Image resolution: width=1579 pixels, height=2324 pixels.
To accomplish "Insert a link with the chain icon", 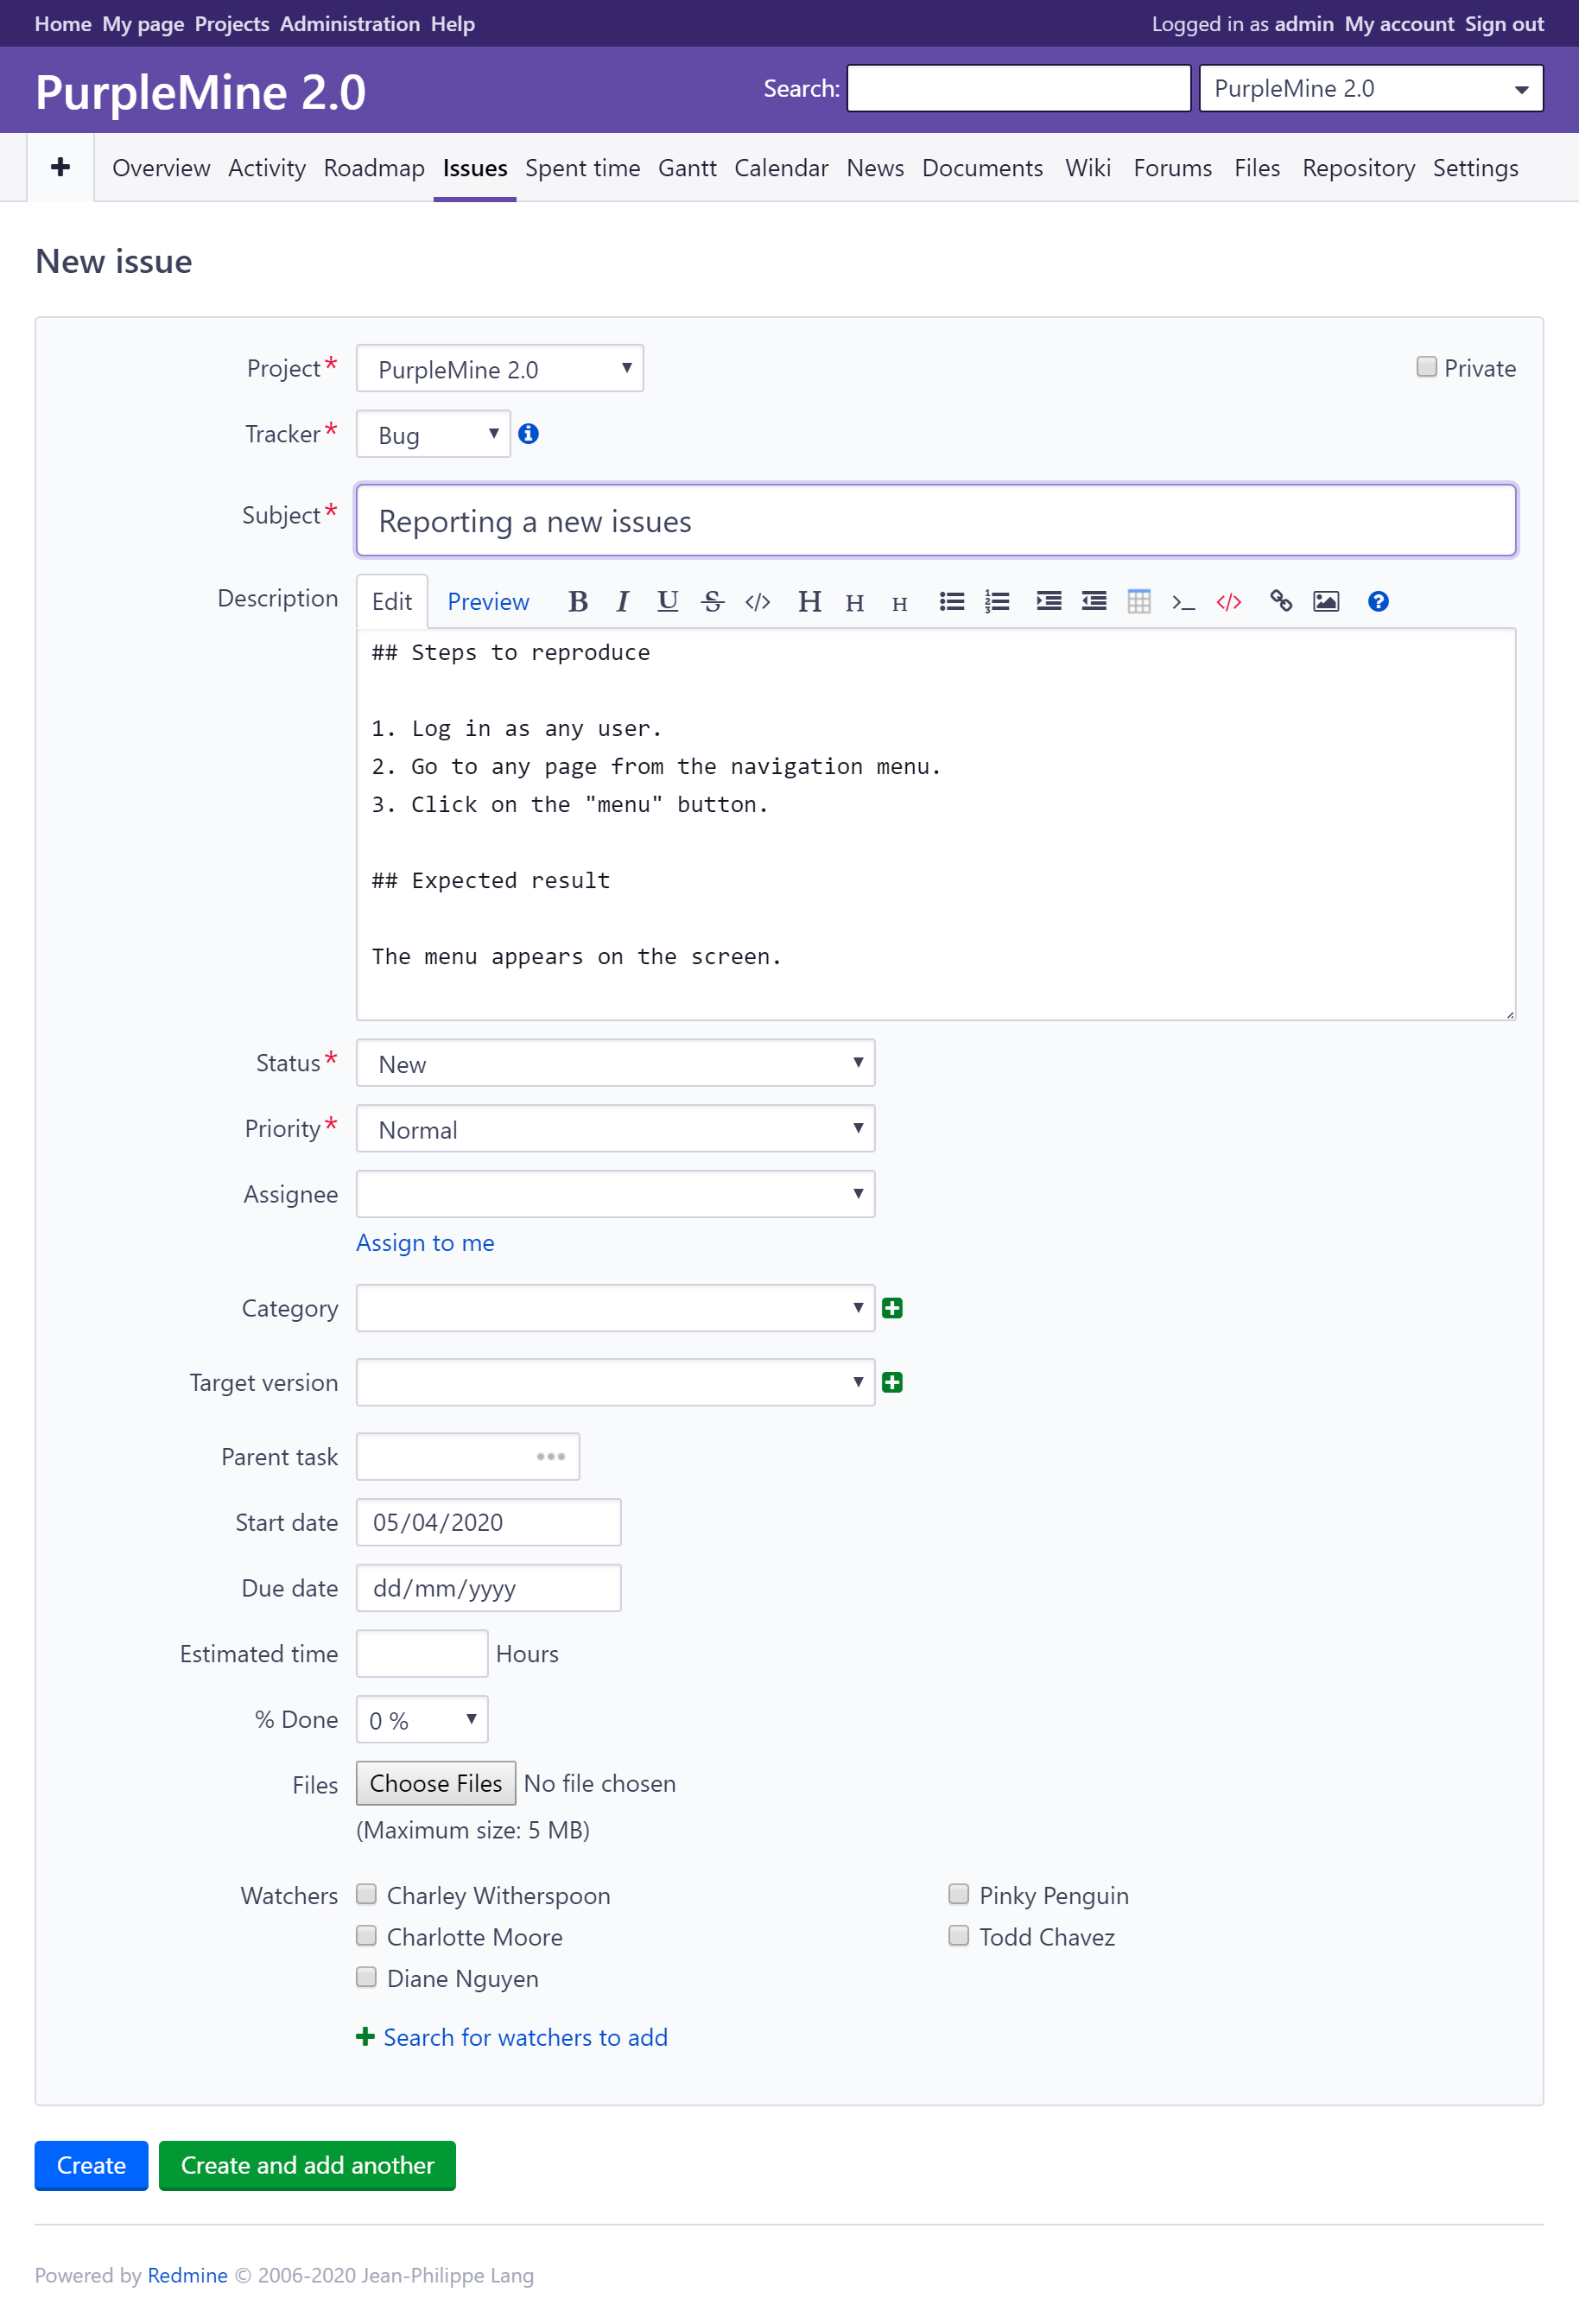I will (x=1280, y=601).
